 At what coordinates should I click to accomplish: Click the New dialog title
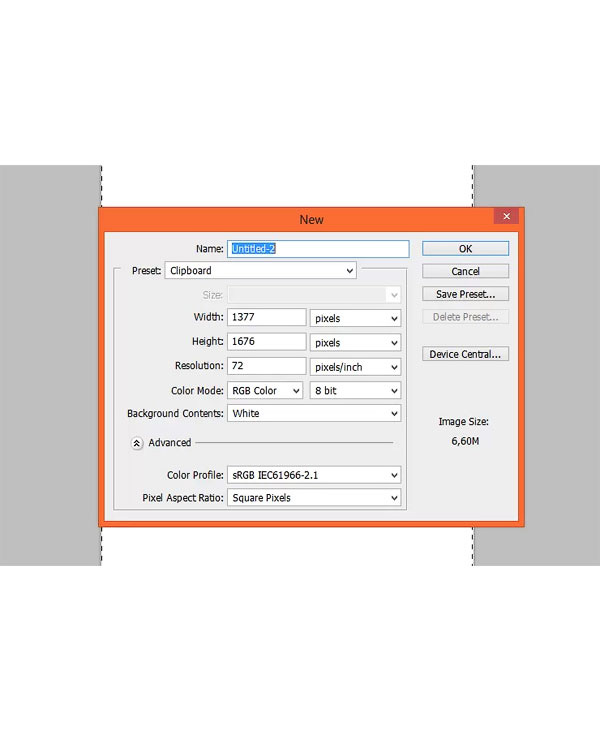click(x=311, y=220)
